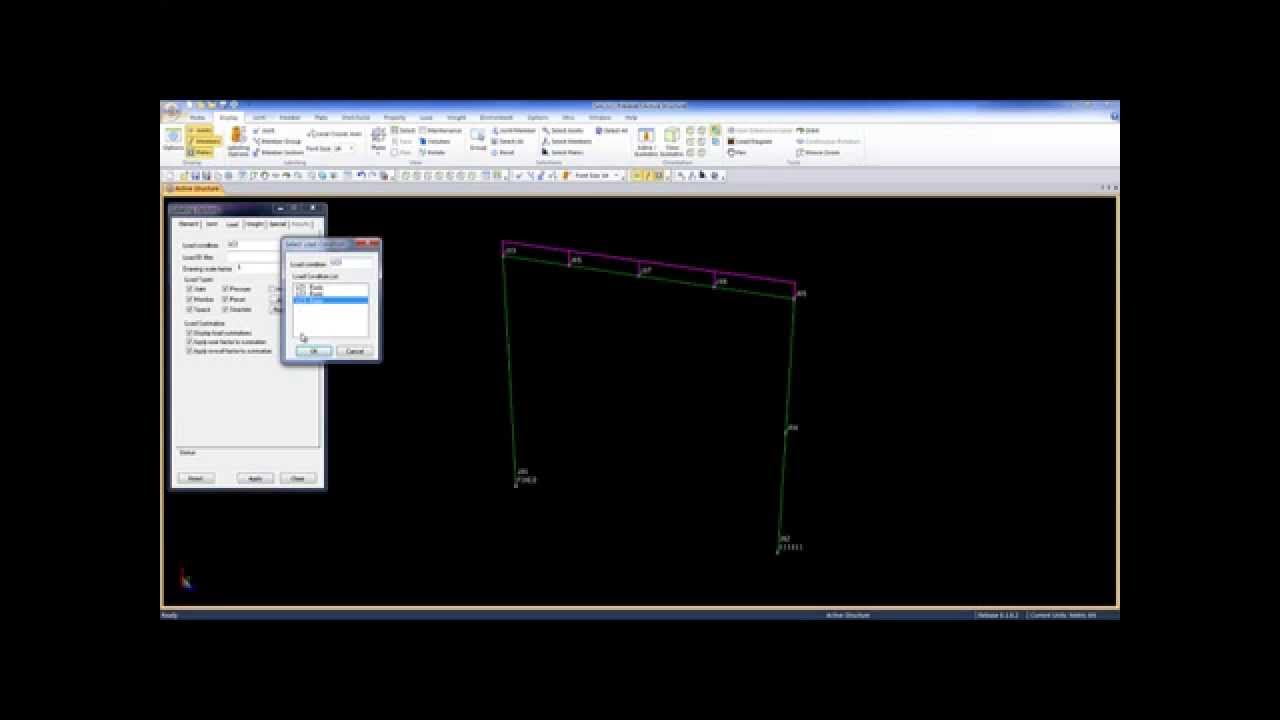Image resolution: width=1280 pixels, height=720 pixels.
Task: Toggle the Pressure load type checkbox
Action: (226, 289)
